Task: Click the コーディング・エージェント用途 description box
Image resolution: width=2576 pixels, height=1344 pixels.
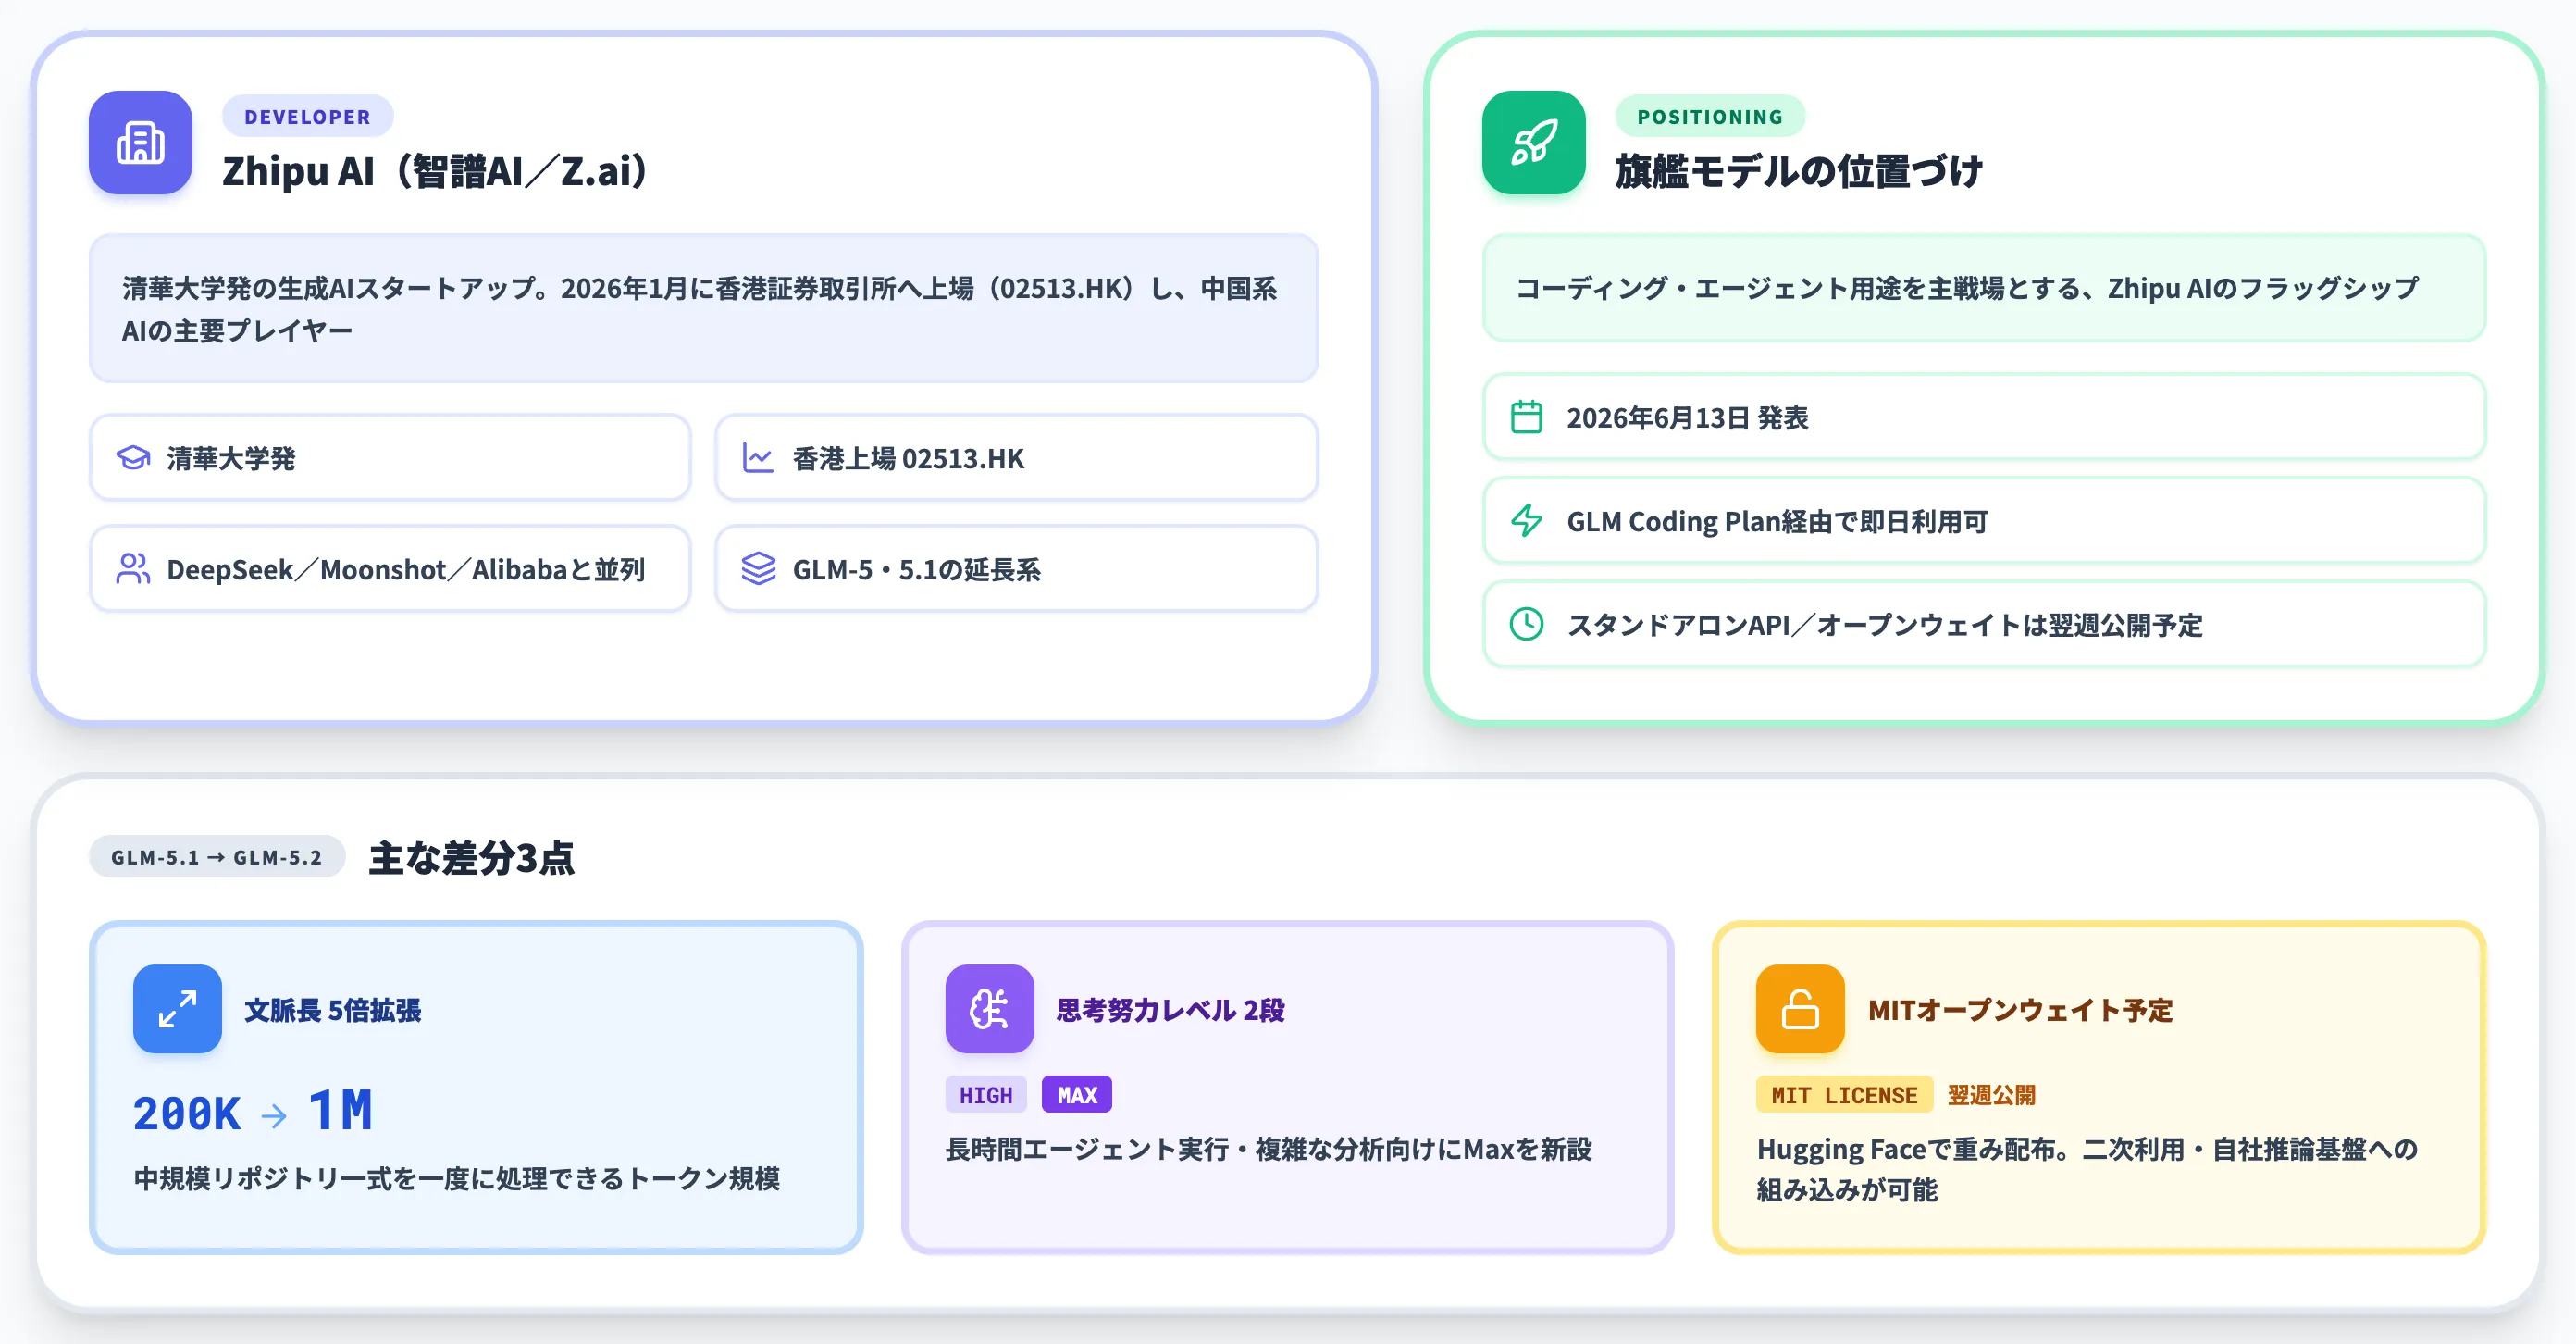Action: pyautogui.click(x=1984, y=288)
